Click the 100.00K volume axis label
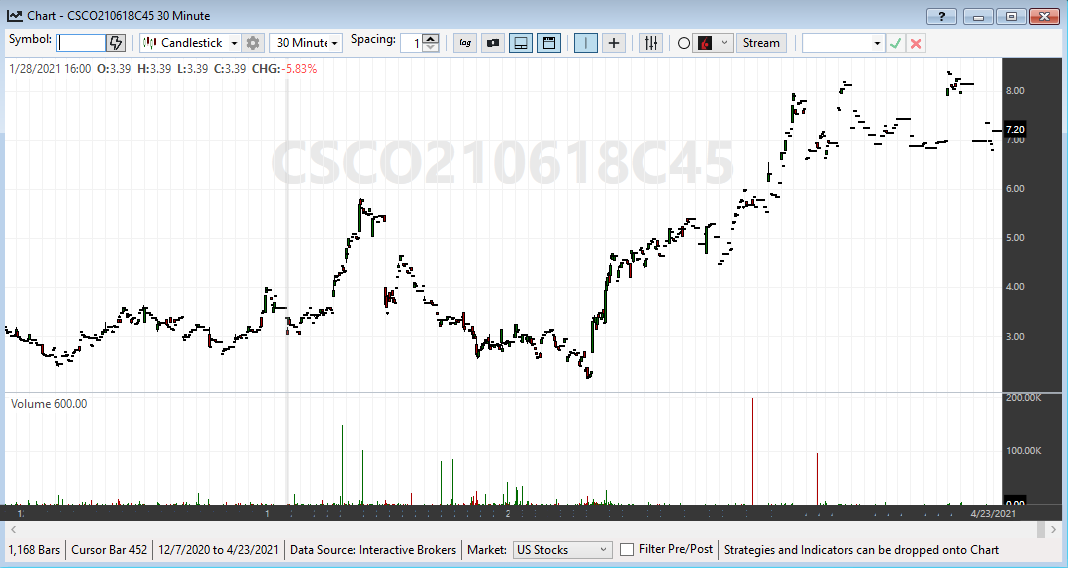Screen dimensions: 1068x568 [1024, 450]
